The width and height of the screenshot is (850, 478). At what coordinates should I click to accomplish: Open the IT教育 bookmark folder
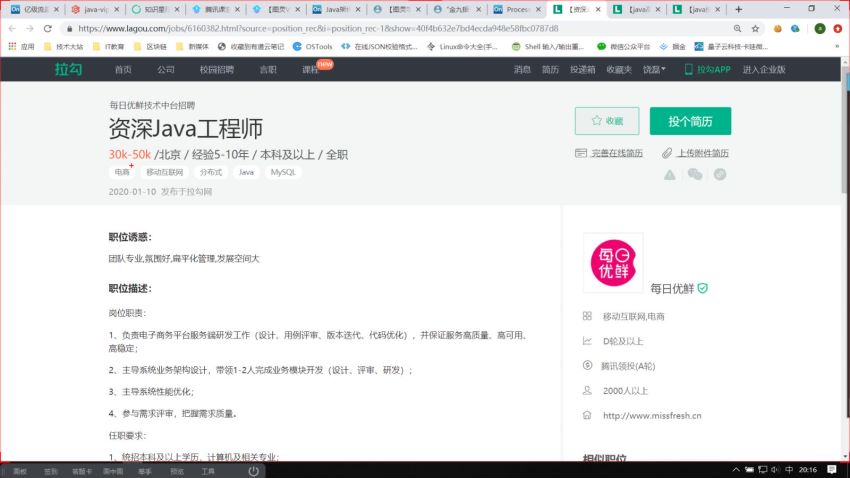(108, 47)
